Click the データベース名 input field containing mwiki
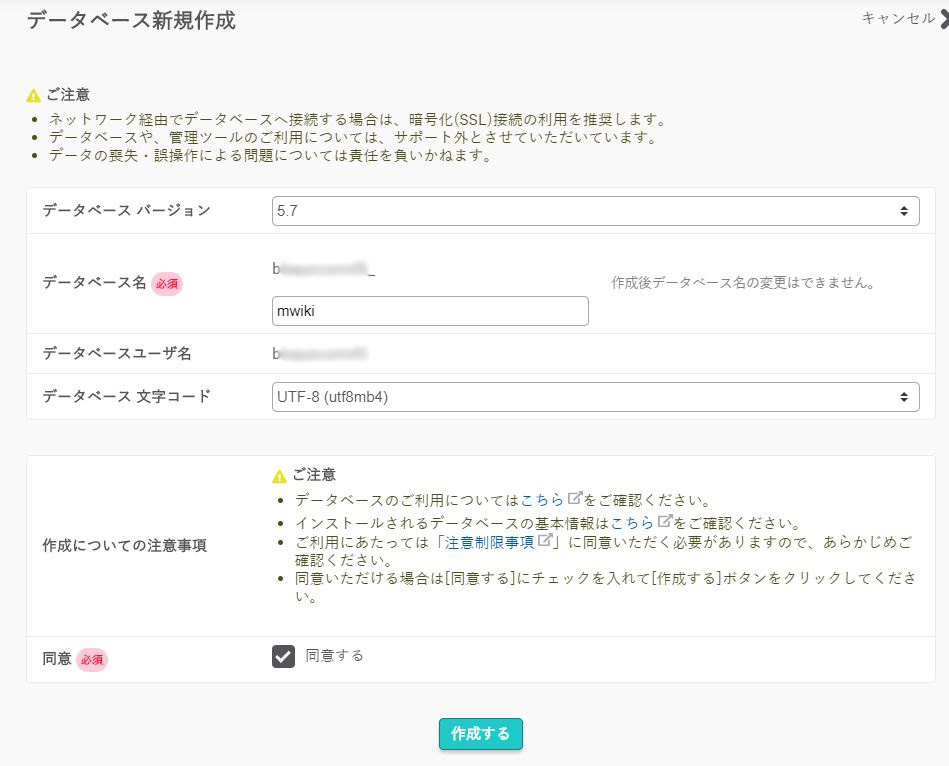 430,311
